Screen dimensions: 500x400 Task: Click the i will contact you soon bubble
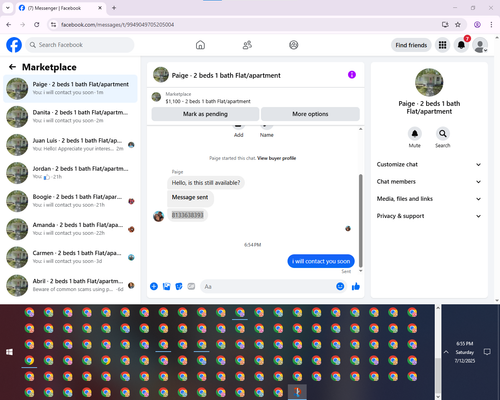point(321,261)
